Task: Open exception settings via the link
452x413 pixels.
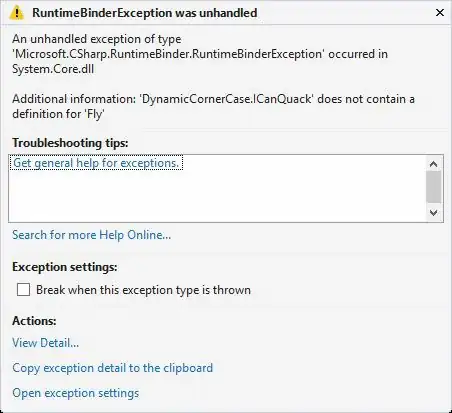Action: click(x=76, y=393)
